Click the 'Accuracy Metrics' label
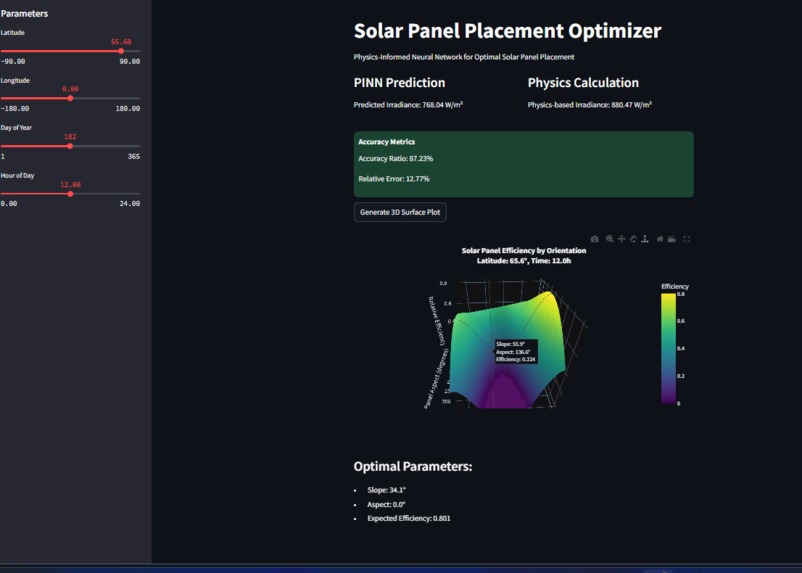The image size is (802, 573). click(386, 142)
